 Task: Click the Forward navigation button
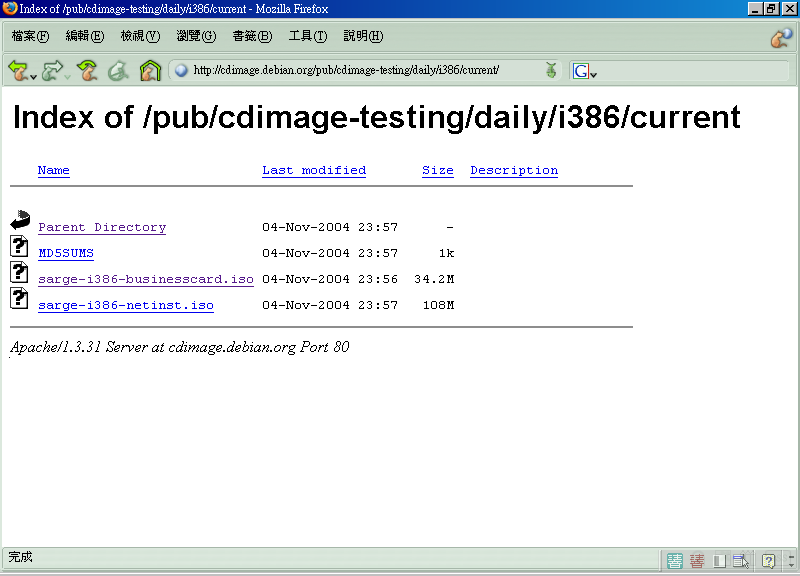coord(51,70)
